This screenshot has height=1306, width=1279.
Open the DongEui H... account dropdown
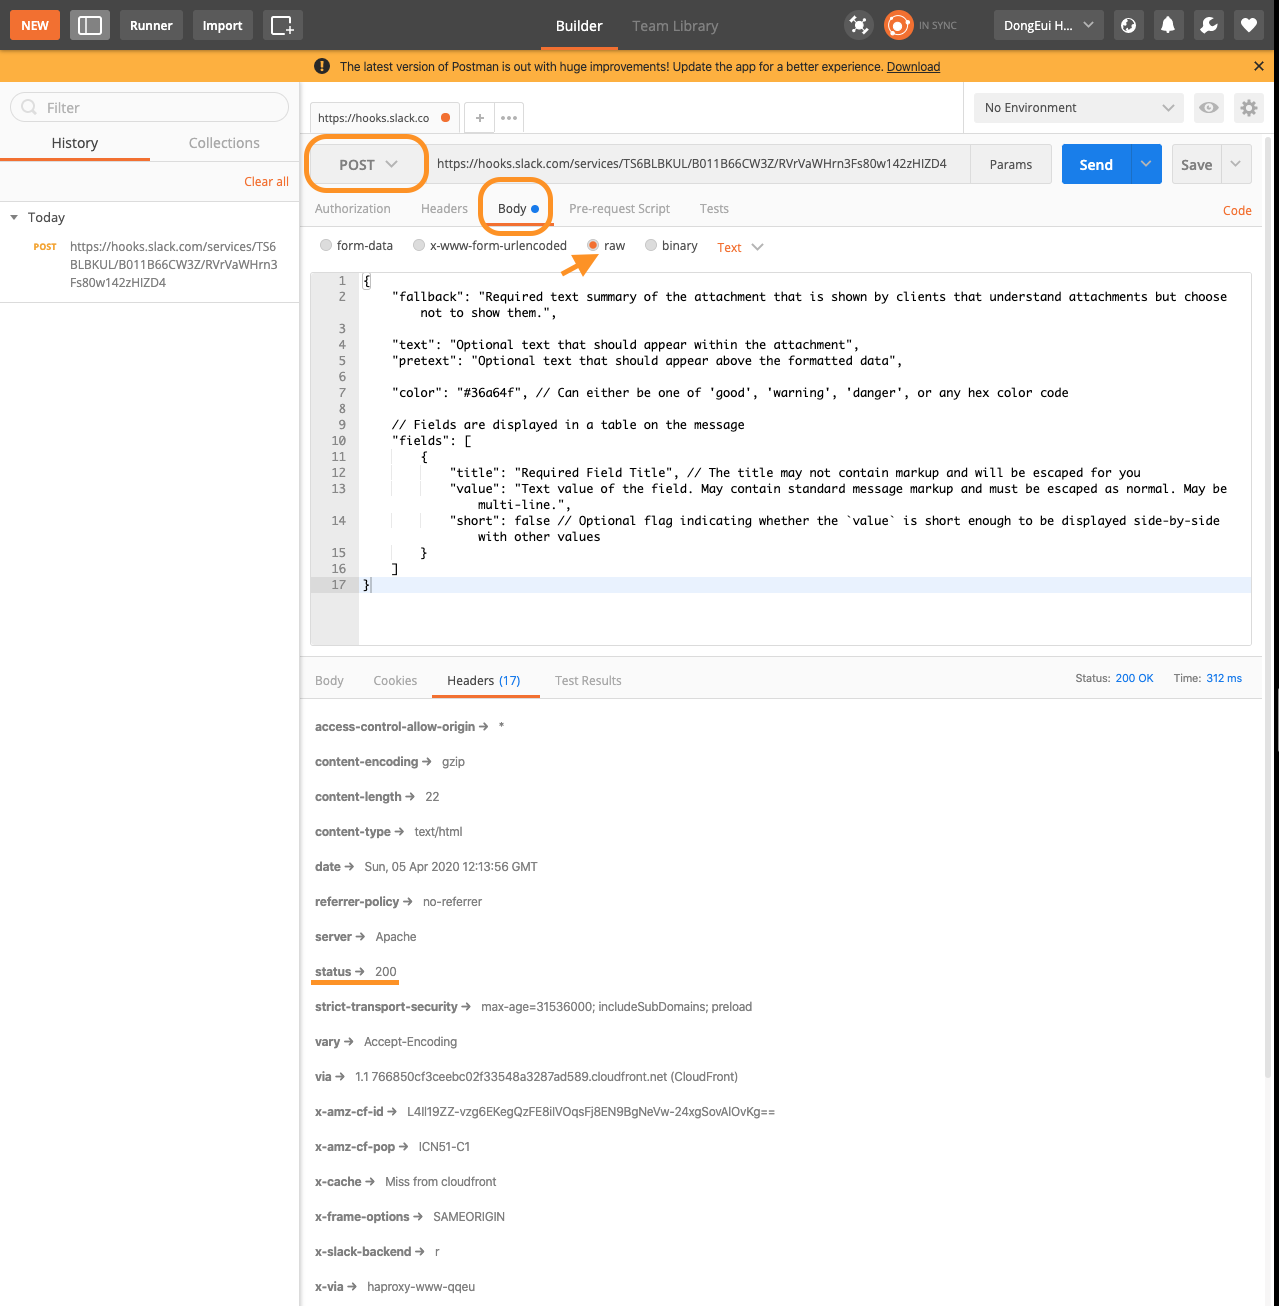coord(1048,25)
